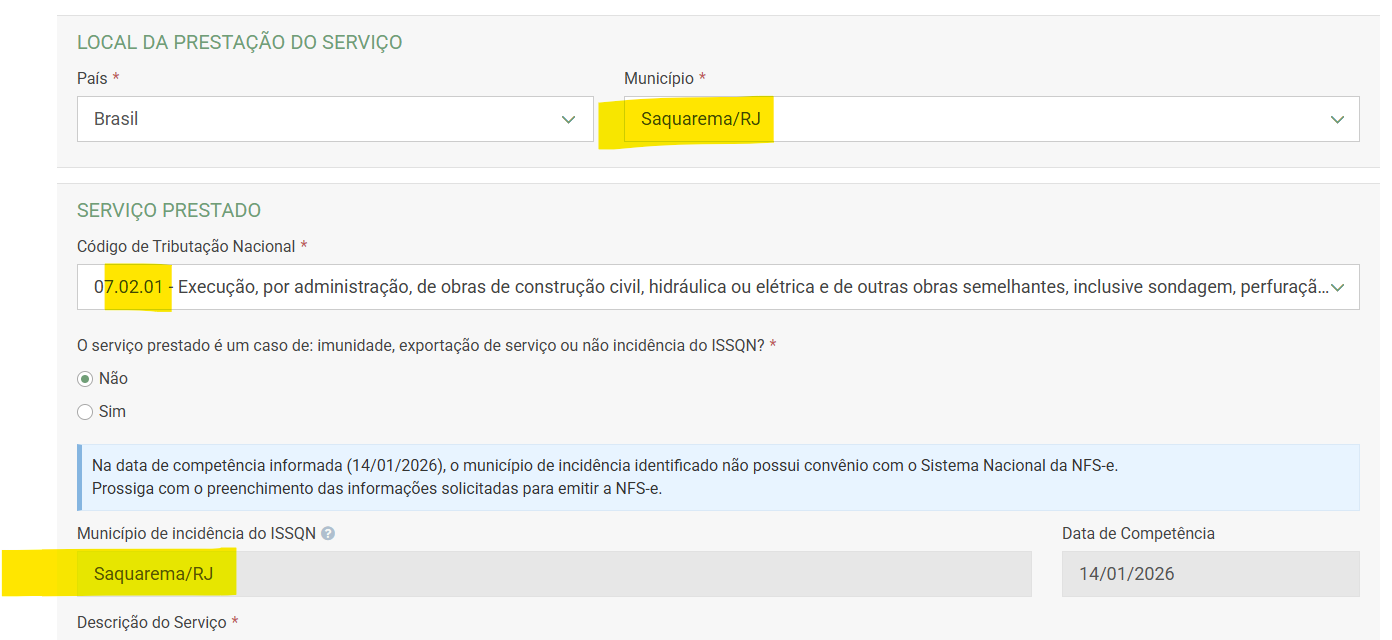Click the Data de Competência 14/01/2026 field
The height and width of the screenshot is (640, 1392).
(1209, 574)
